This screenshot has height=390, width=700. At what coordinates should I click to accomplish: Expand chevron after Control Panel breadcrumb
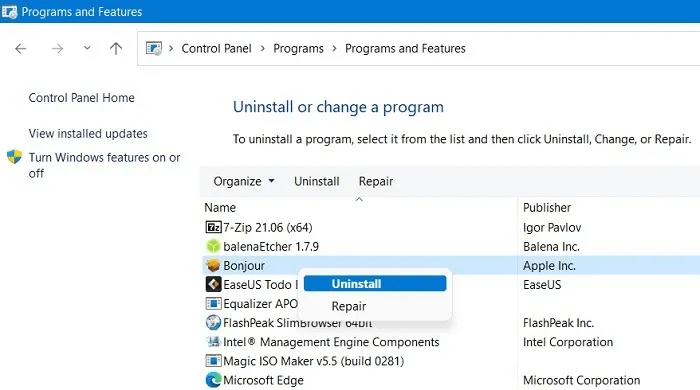[x=262, y=48]
